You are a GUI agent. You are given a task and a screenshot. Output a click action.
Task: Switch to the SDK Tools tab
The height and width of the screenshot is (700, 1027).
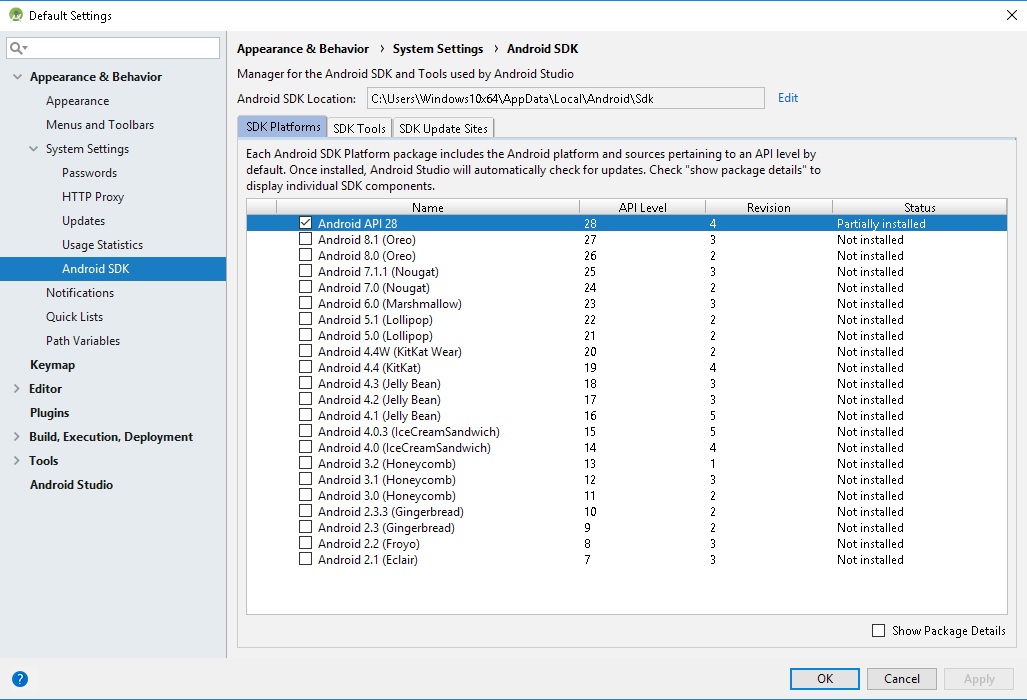pos(359,128)
